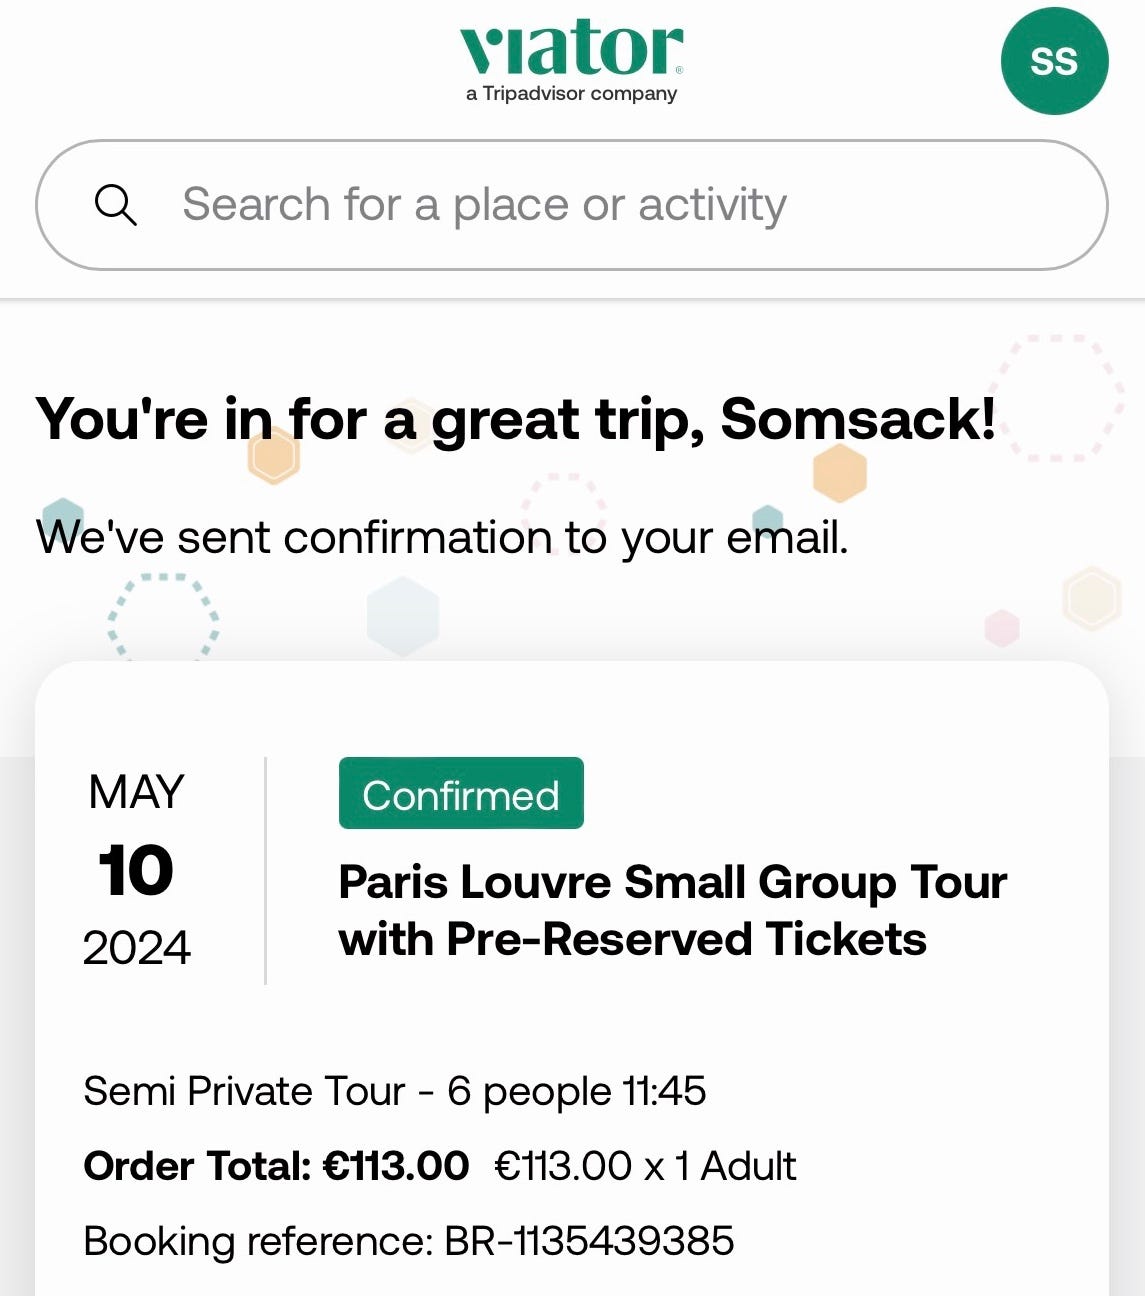Click the magnifying glass search icon
The height and width of the screenshot is (1296, 1145).
pyautogui.click(x=116, y=205)
